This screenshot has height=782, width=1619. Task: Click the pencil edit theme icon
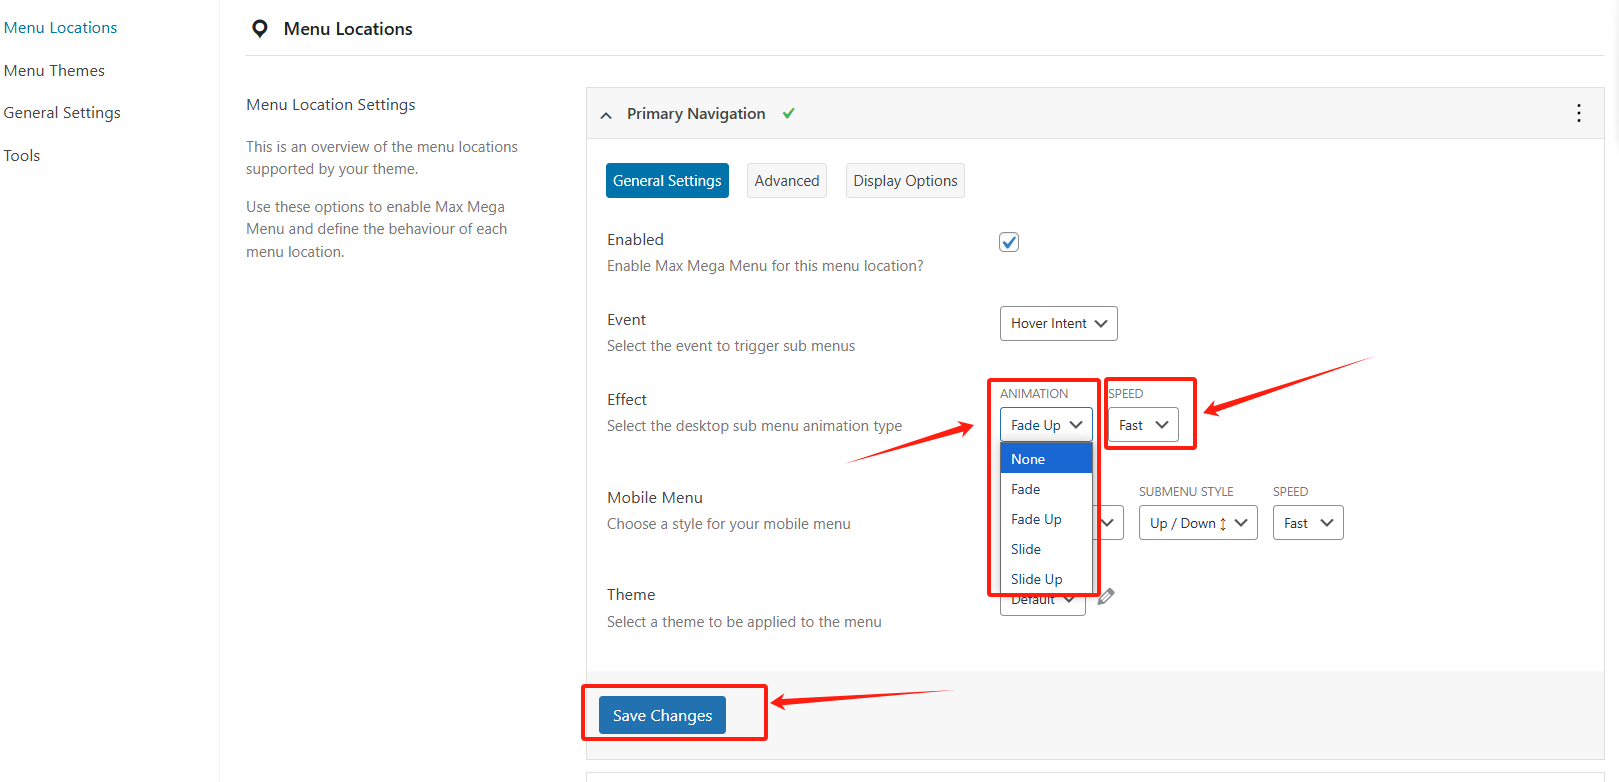[1106, 596]
